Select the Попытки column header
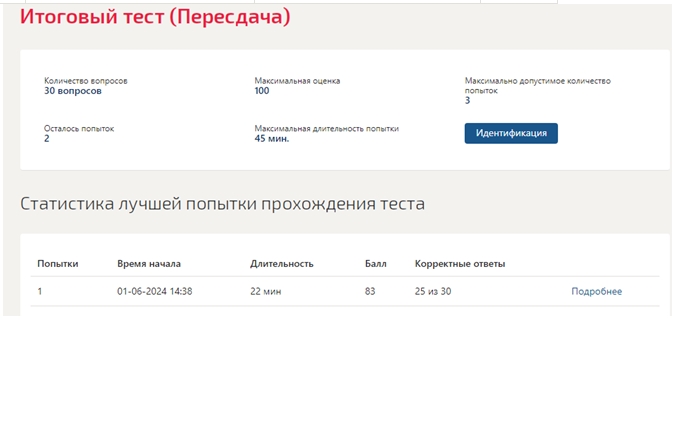The width and height of the screenshot is (692, 436). (x=58, y=264)
